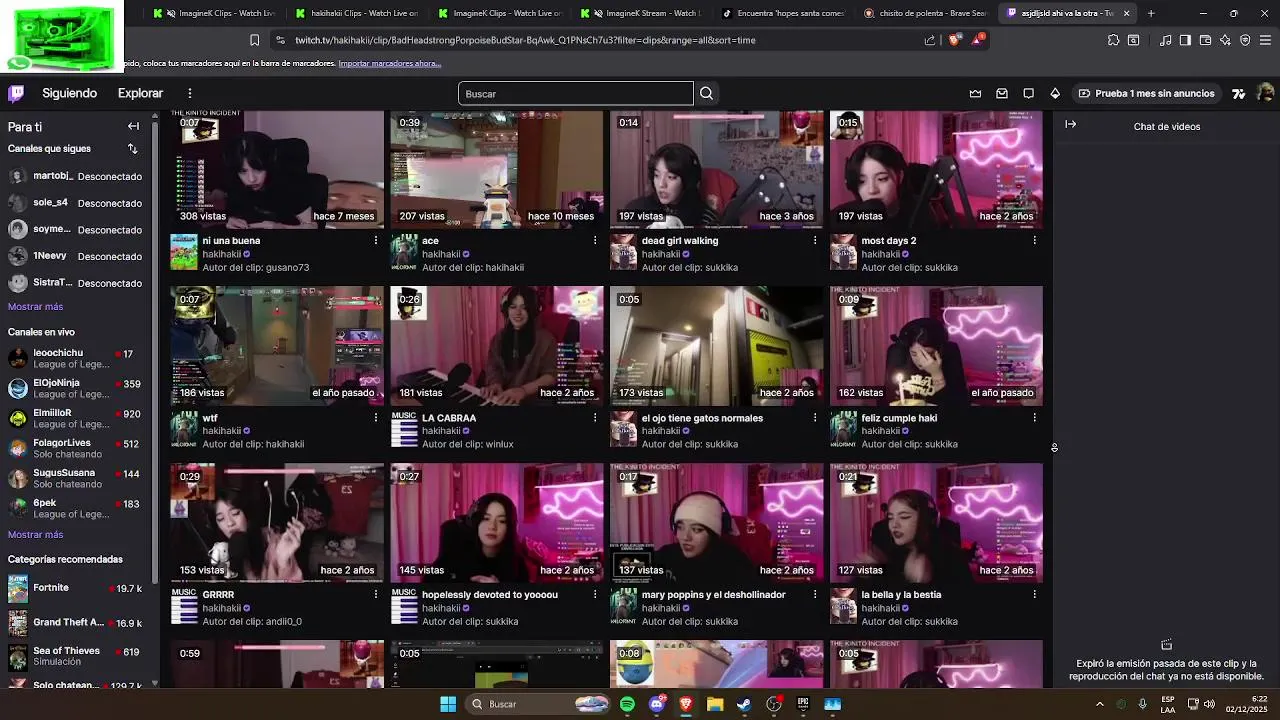Open clip title 'hopelessly devoted to yooou'
Screen dimensions: 1280x720
490,594
